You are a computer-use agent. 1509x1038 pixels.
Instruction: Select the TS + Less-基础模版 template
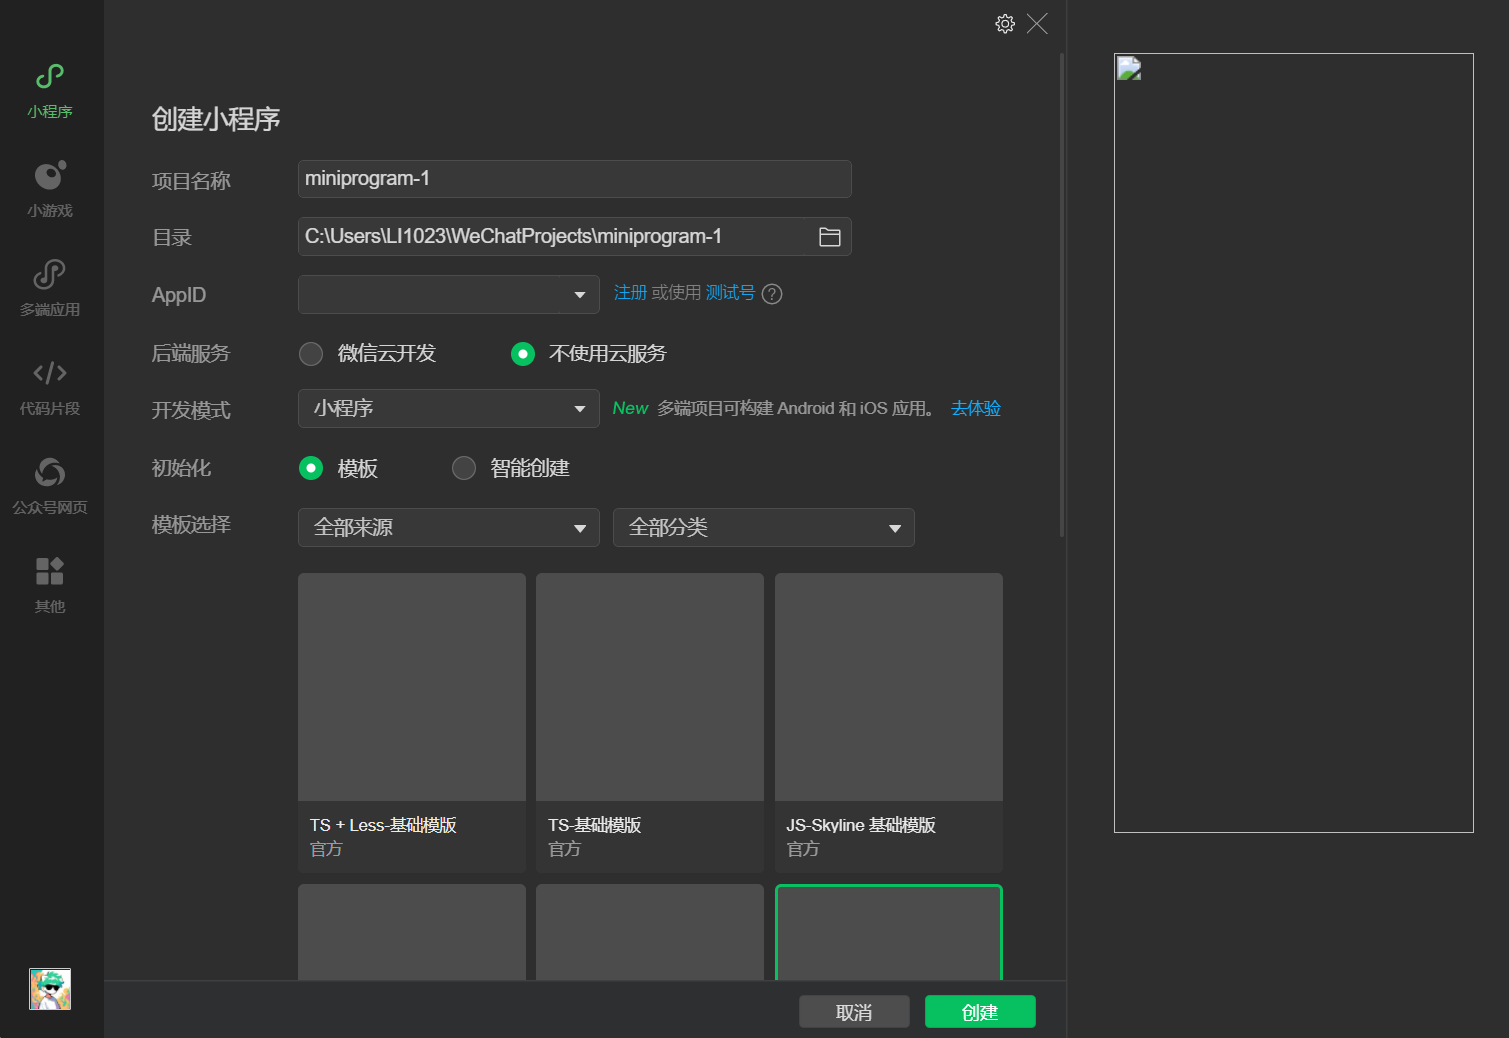pyautogui.click(x=412, y=723)
